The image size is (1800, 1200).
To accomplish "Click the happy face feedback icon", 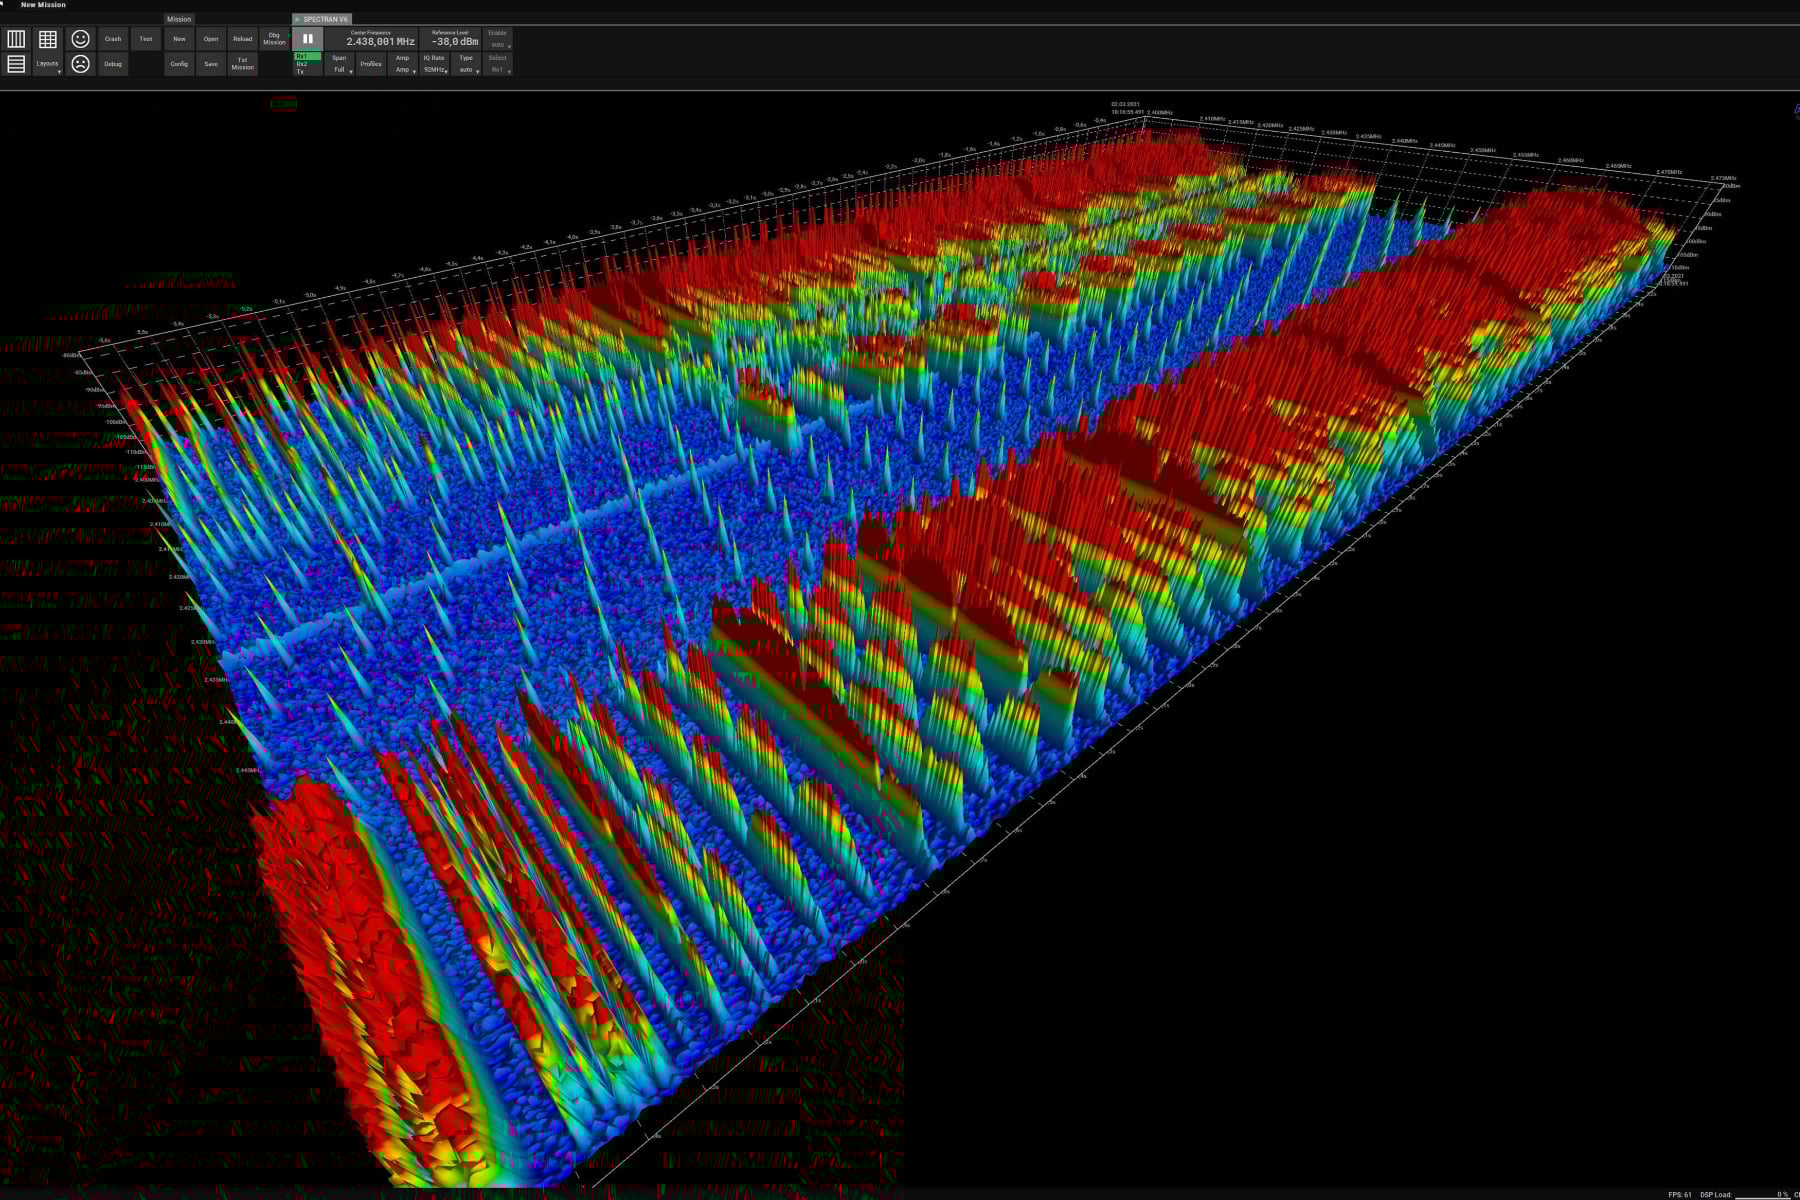I will (79, 39).
